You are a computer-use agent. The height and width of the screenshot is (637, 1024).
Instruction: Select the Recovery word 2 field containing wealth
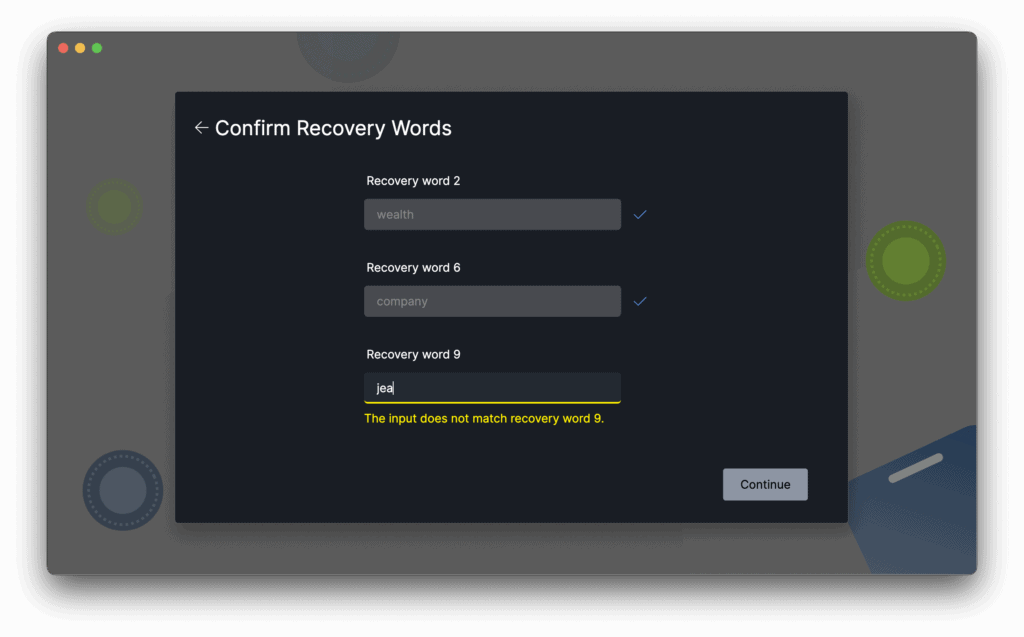click(x=492, y=215)
